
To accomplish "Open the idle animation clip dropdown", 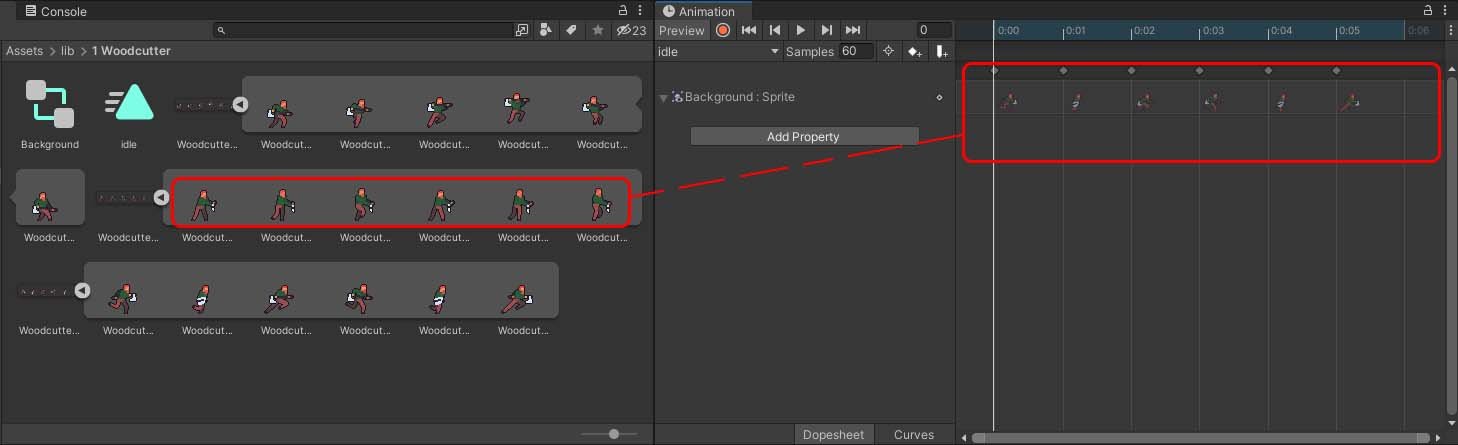I will [718, 51].
